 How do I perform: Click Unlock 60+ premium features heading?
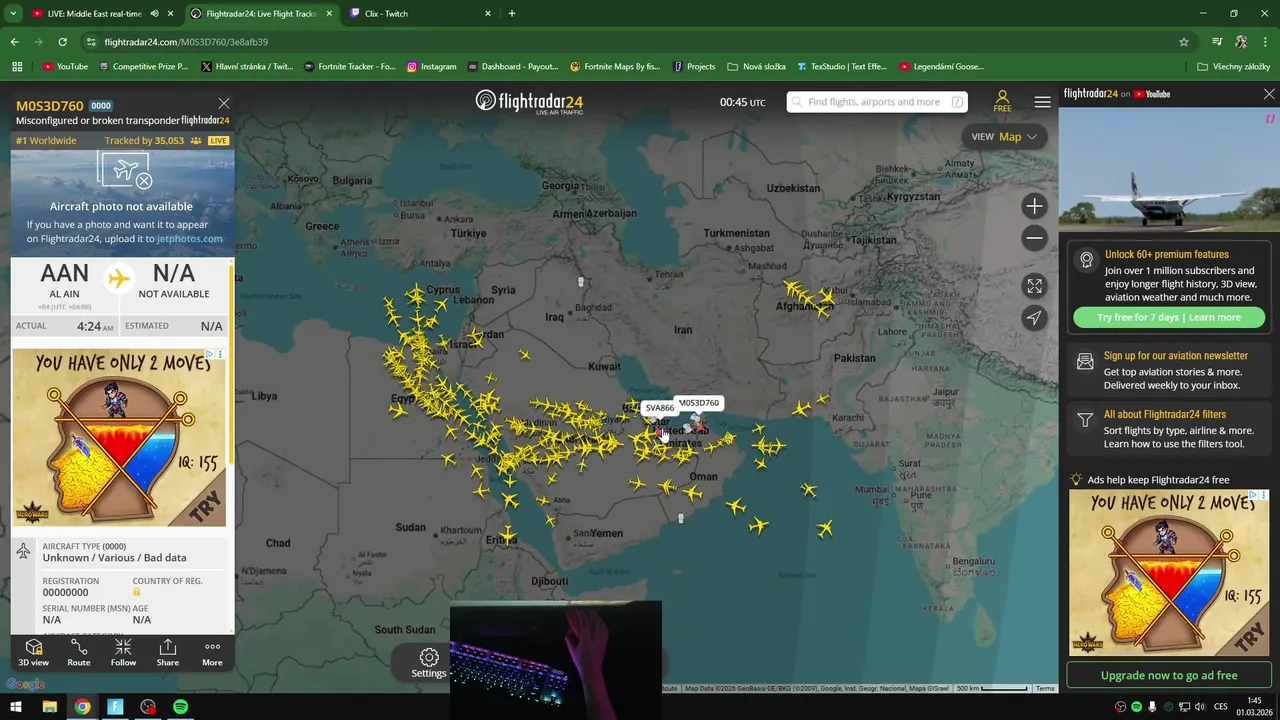coord(1166,254)
